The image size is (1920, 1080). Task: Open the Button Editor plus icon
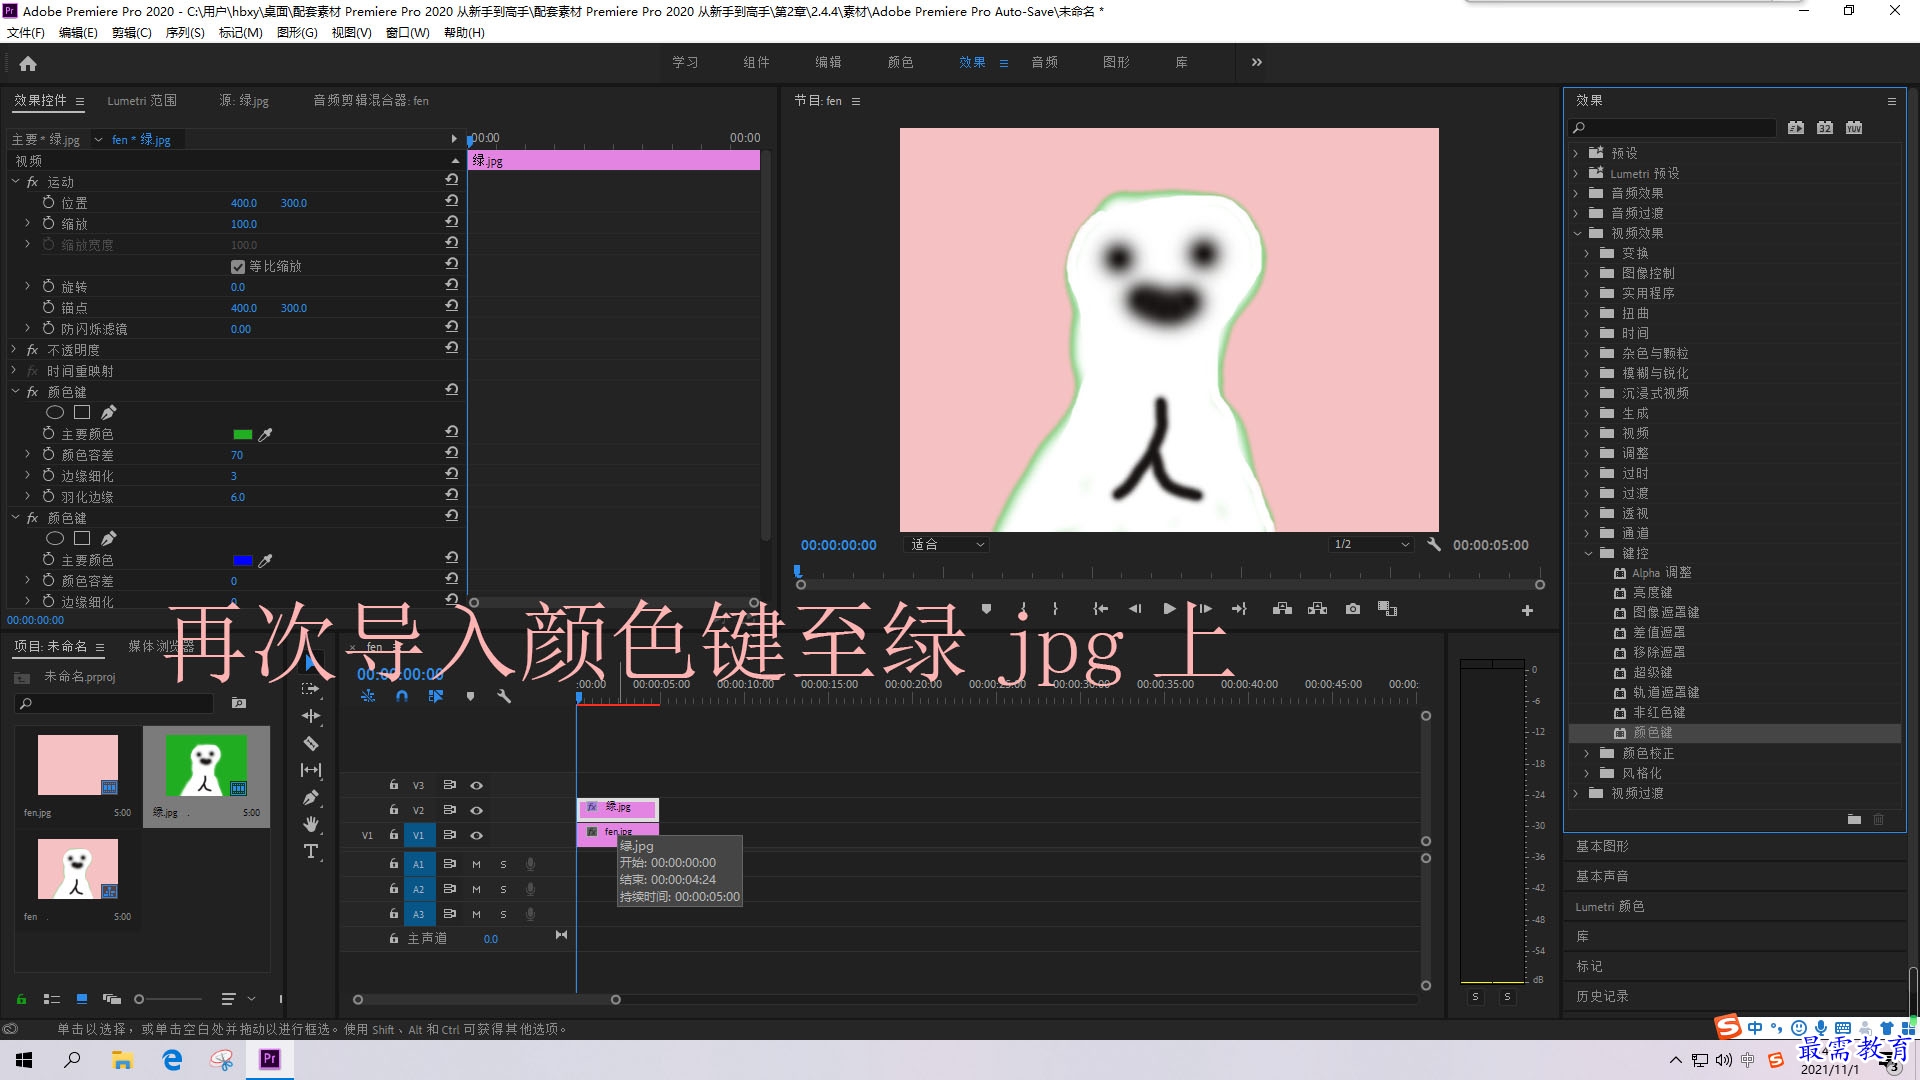[1527, 610]
